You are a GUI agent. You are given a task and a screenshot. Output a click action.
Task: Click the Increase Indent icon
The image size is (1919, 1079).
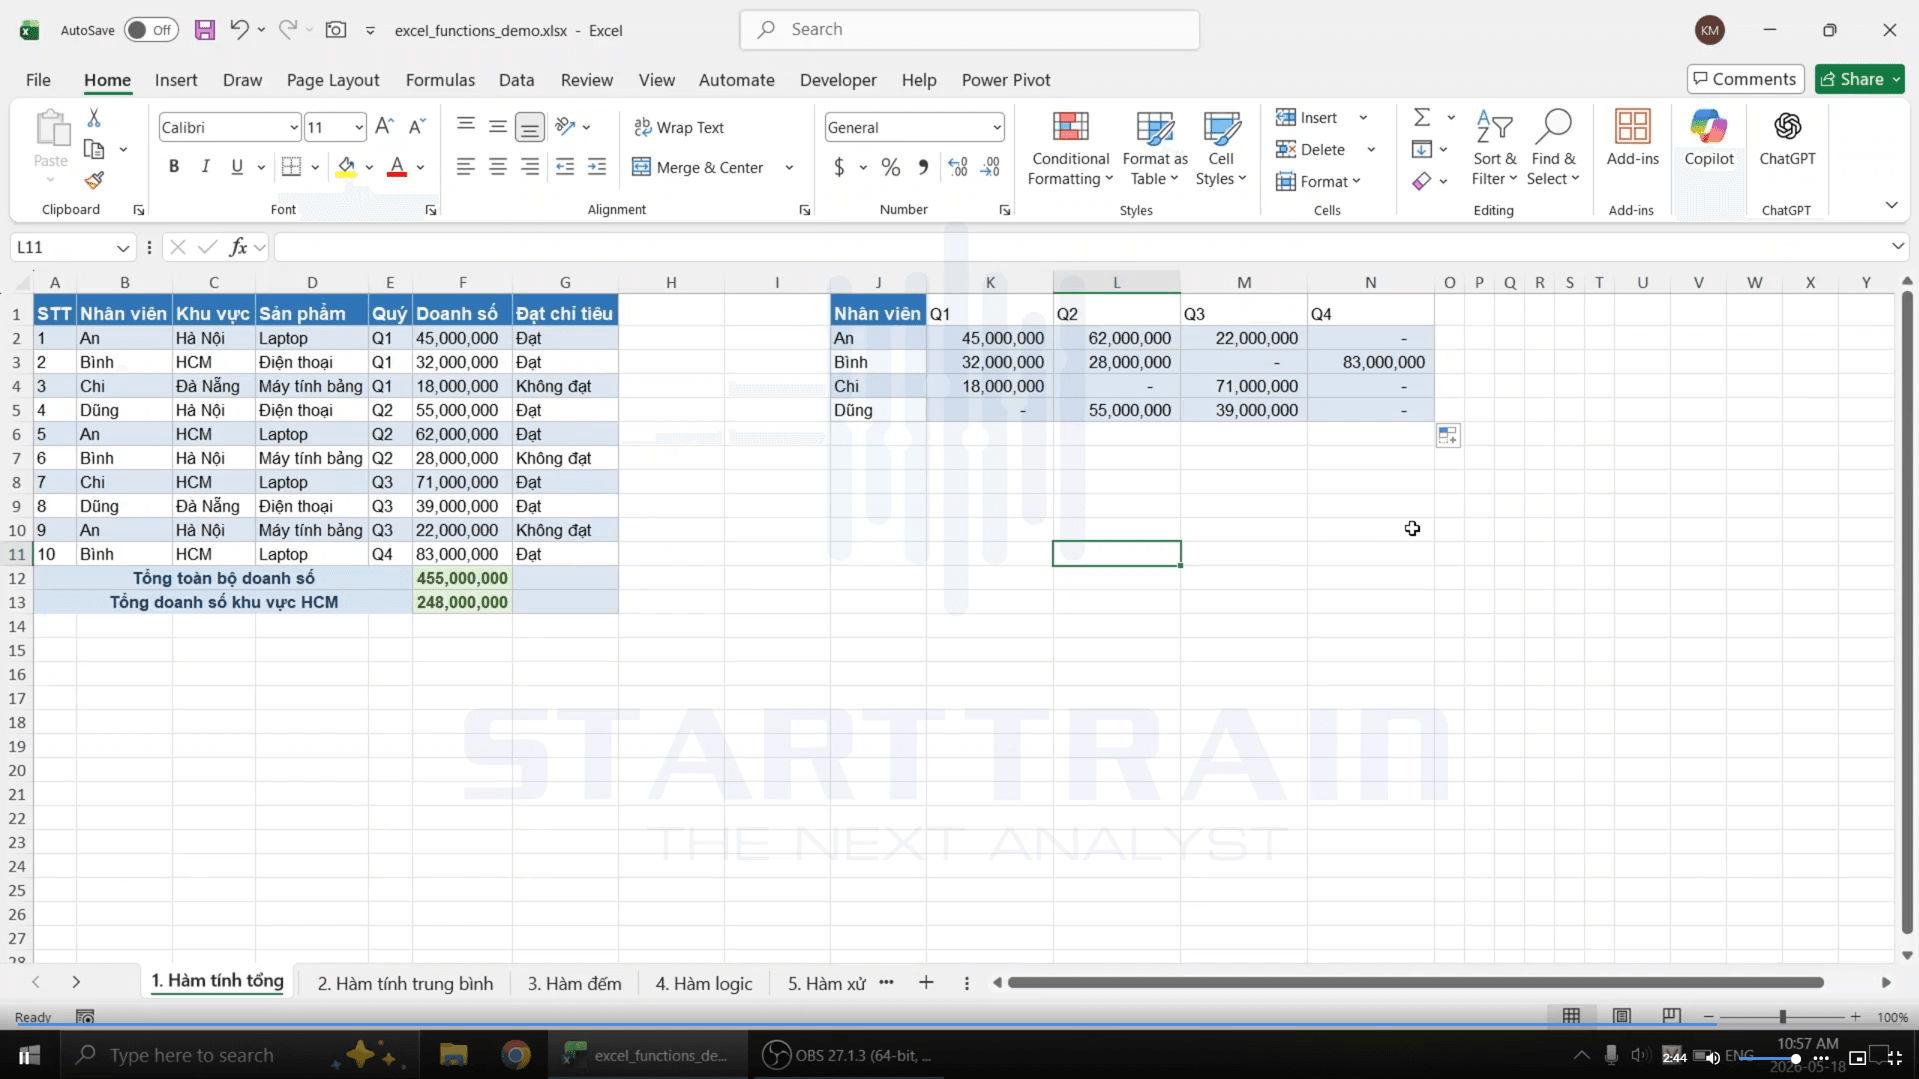pos(597,167)
